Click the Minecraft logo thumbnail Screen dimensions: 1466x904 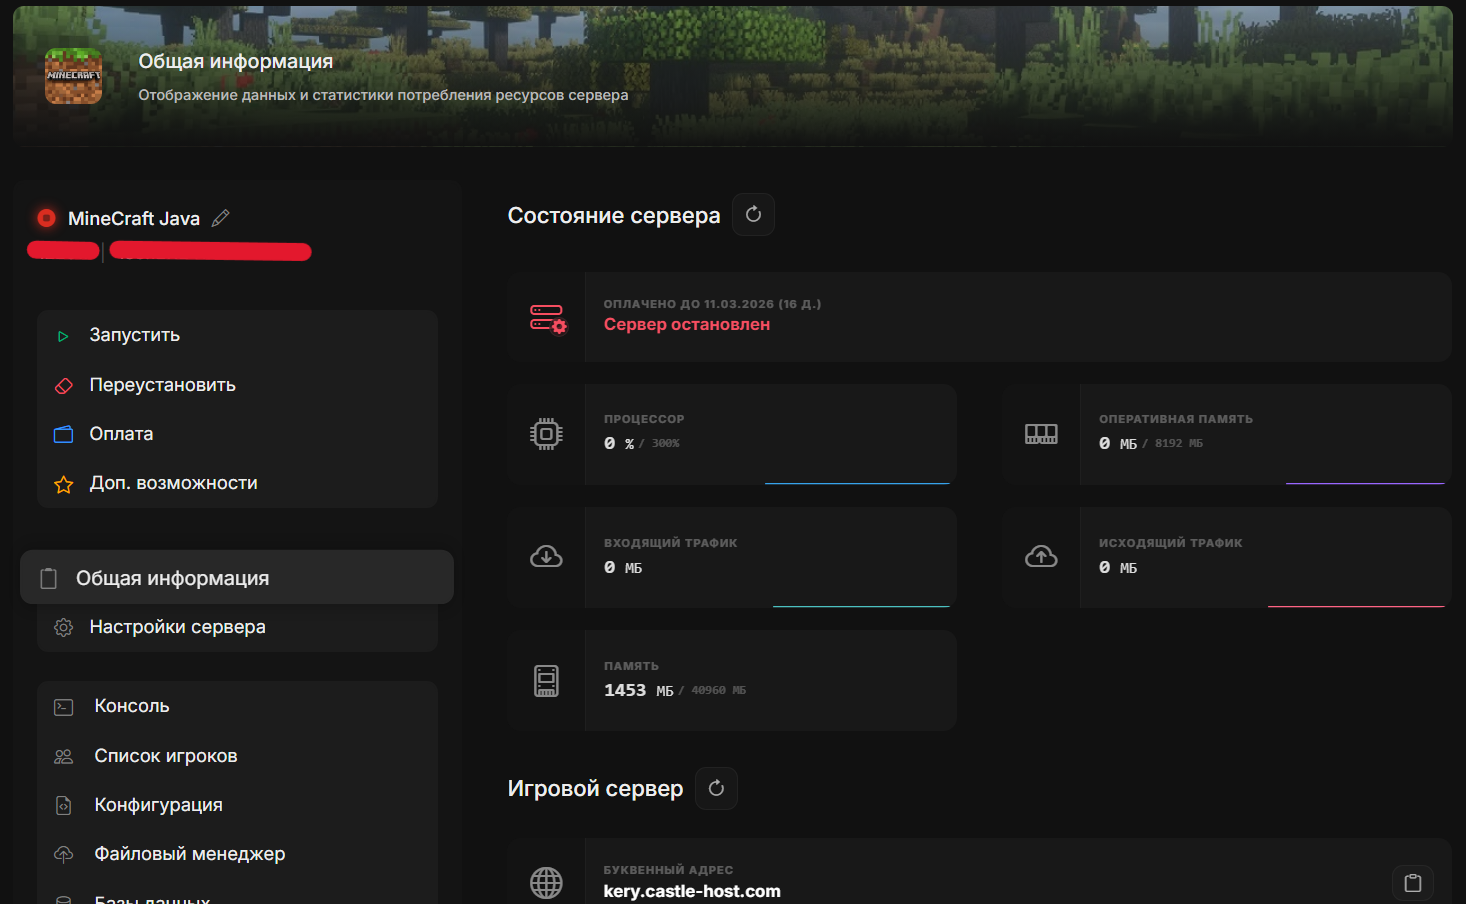(x=74, y=77)
